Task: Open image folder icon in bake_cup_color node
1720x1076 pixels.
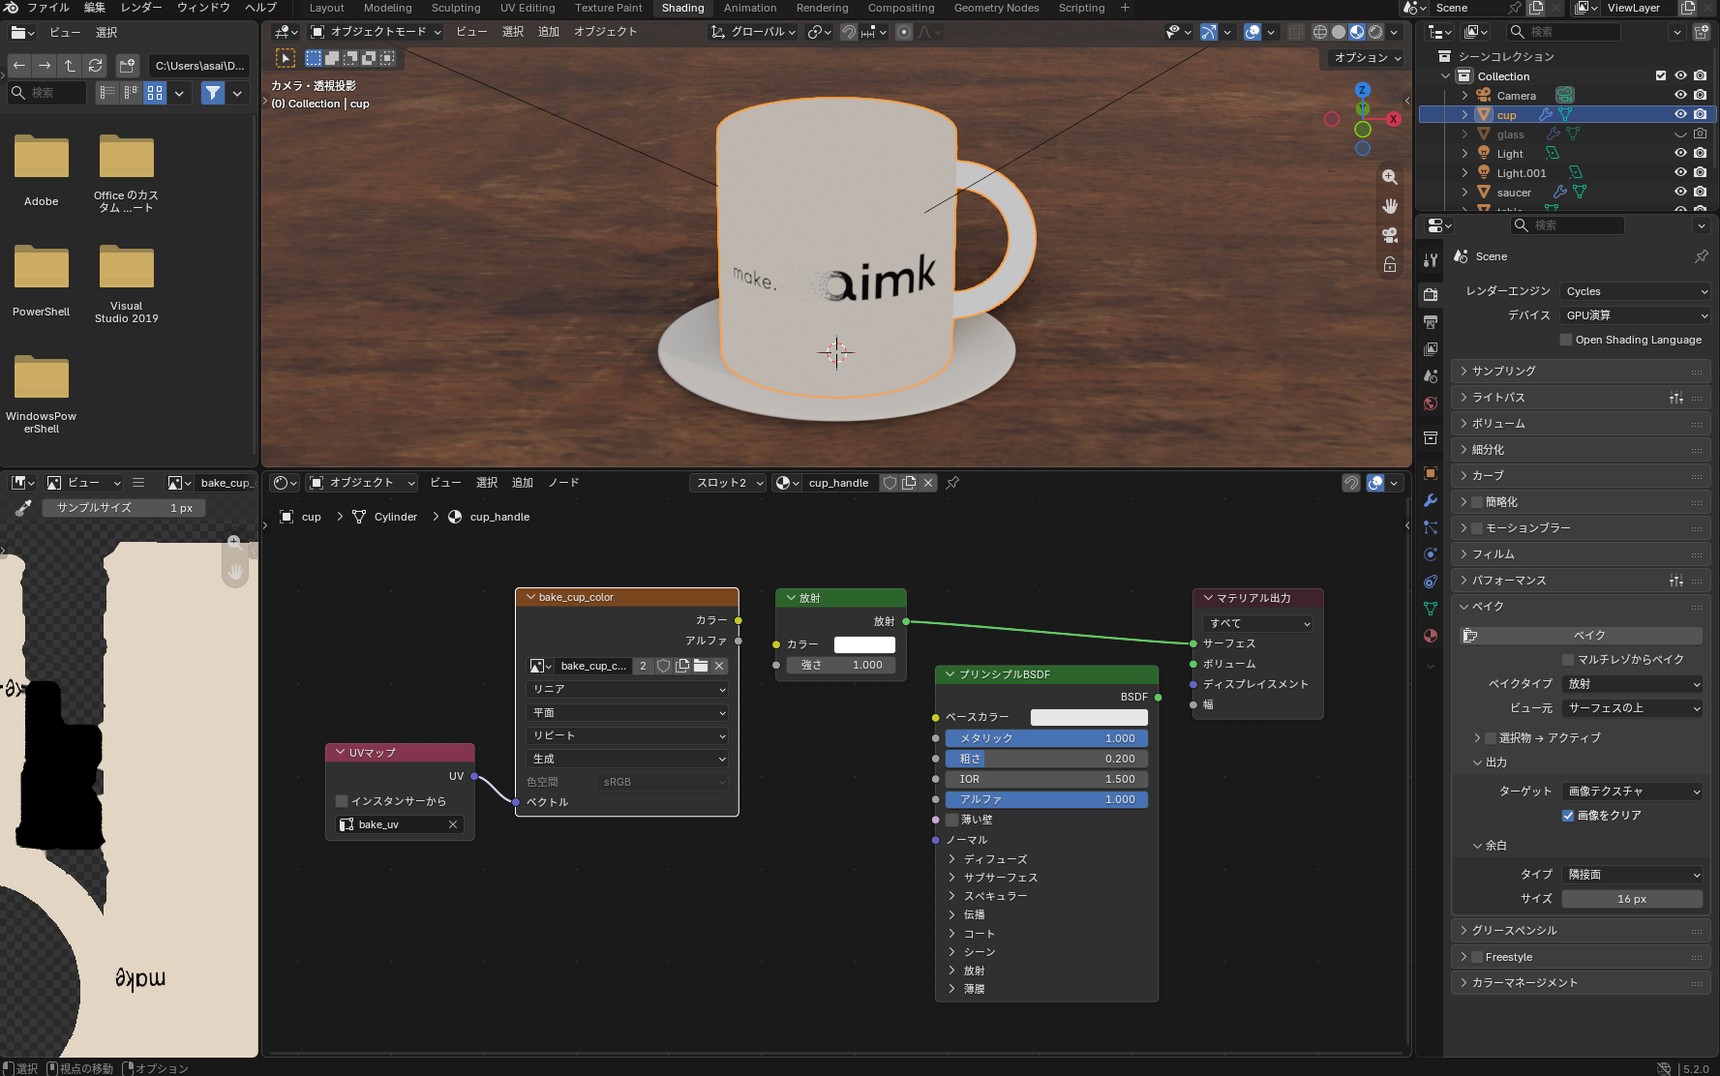Action: (x=701, y=666)
